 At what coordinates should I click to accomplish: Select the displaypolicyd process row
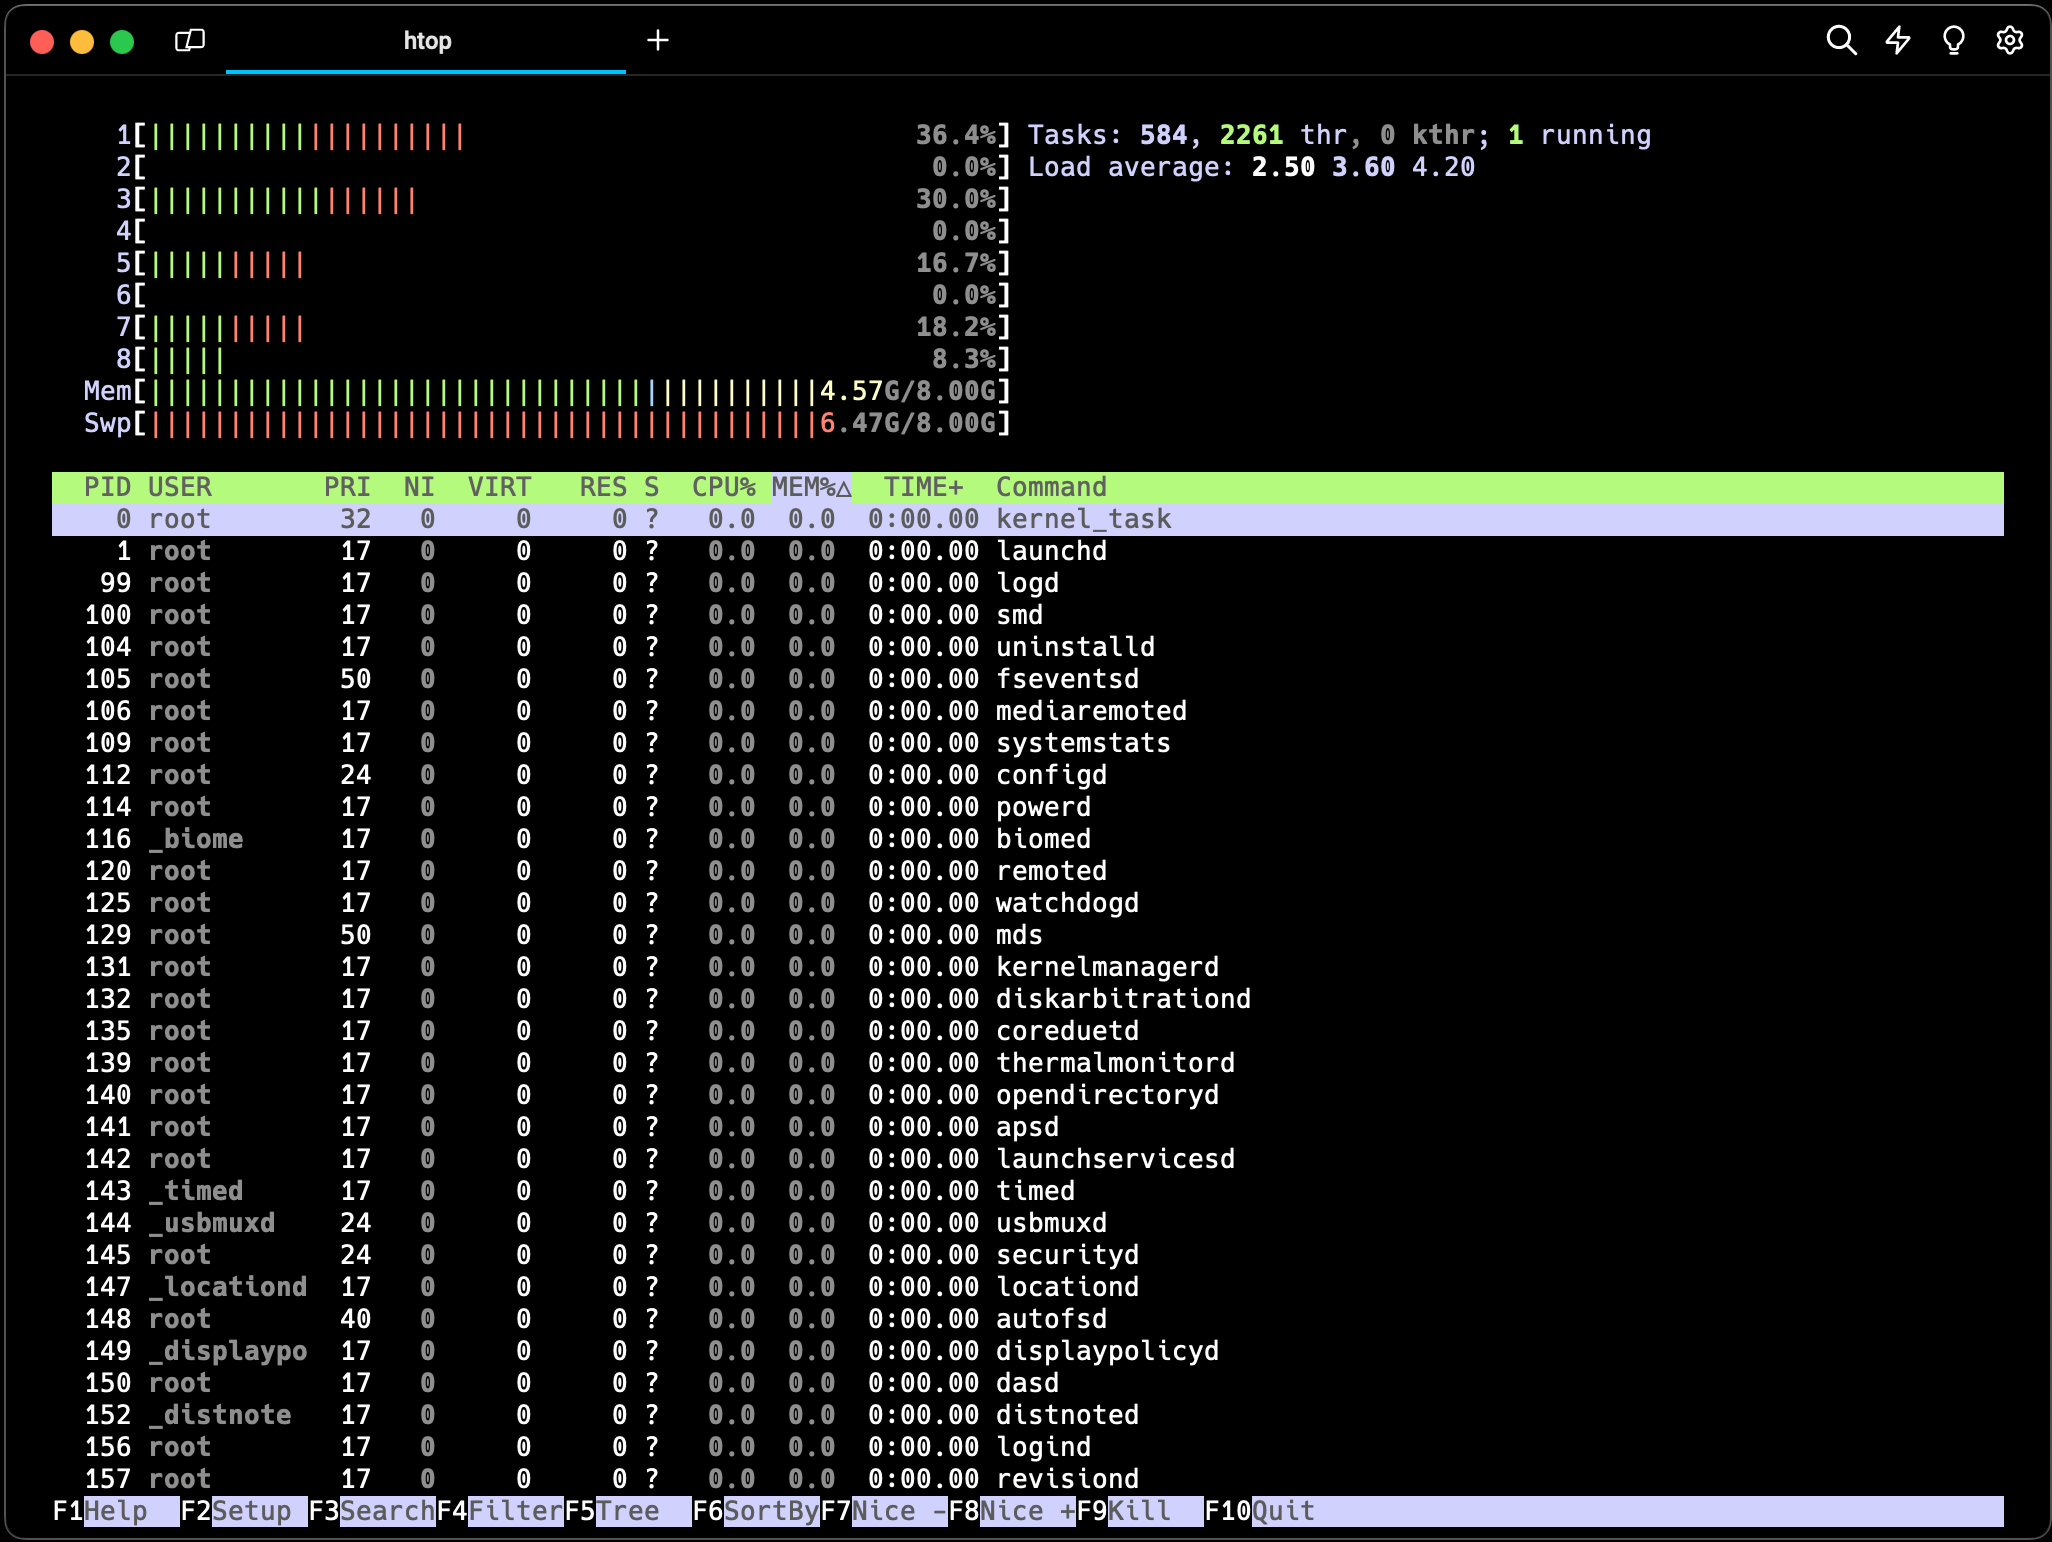[x=1028, y=1351]
